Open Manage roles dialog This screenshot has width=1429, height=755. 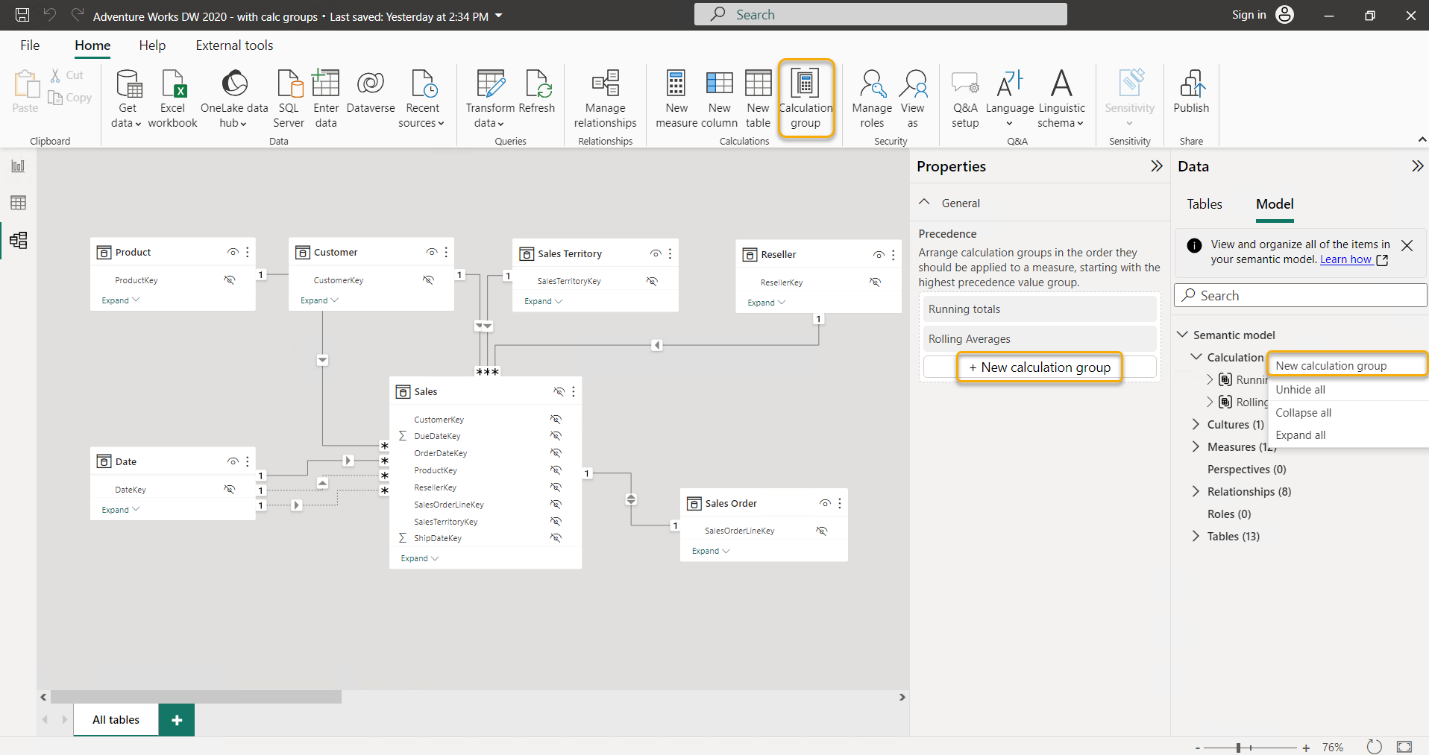[872, 99]
